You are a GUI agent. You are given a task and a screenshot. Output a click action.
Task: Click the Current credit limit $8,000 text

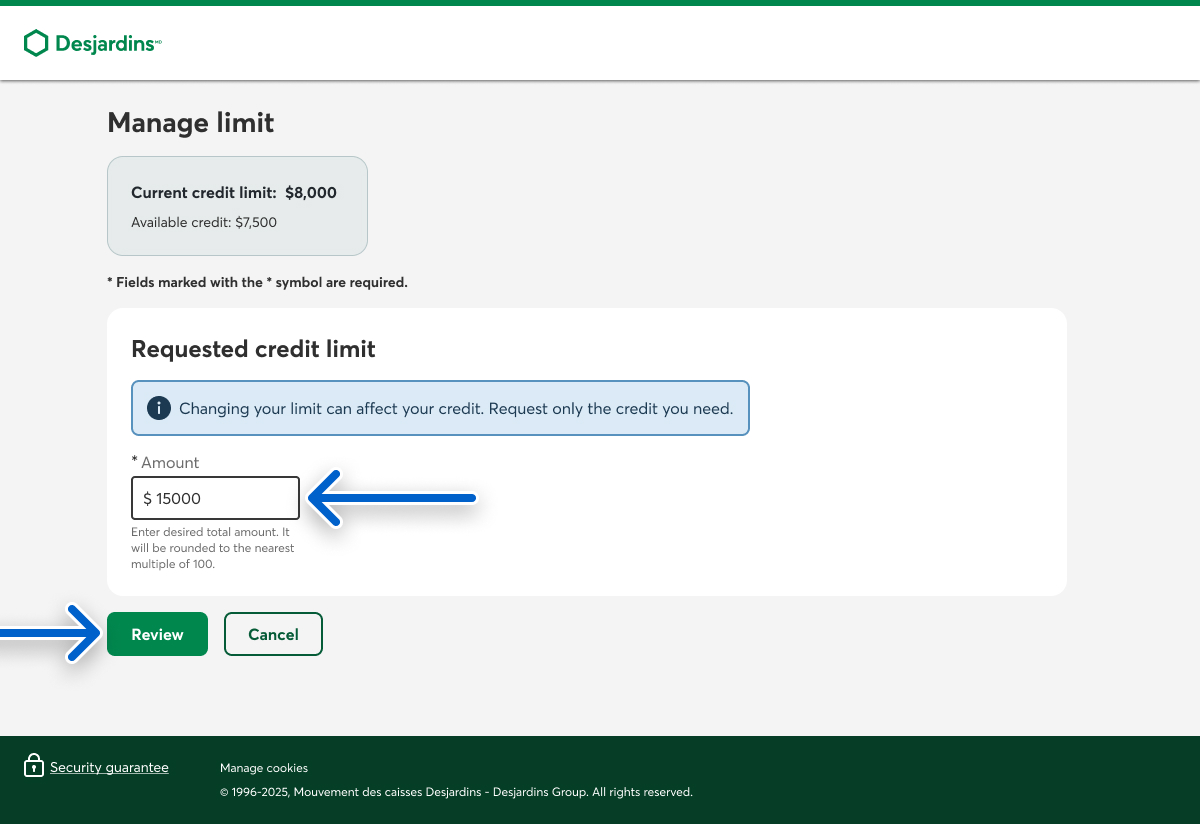[x=234, y=193]
